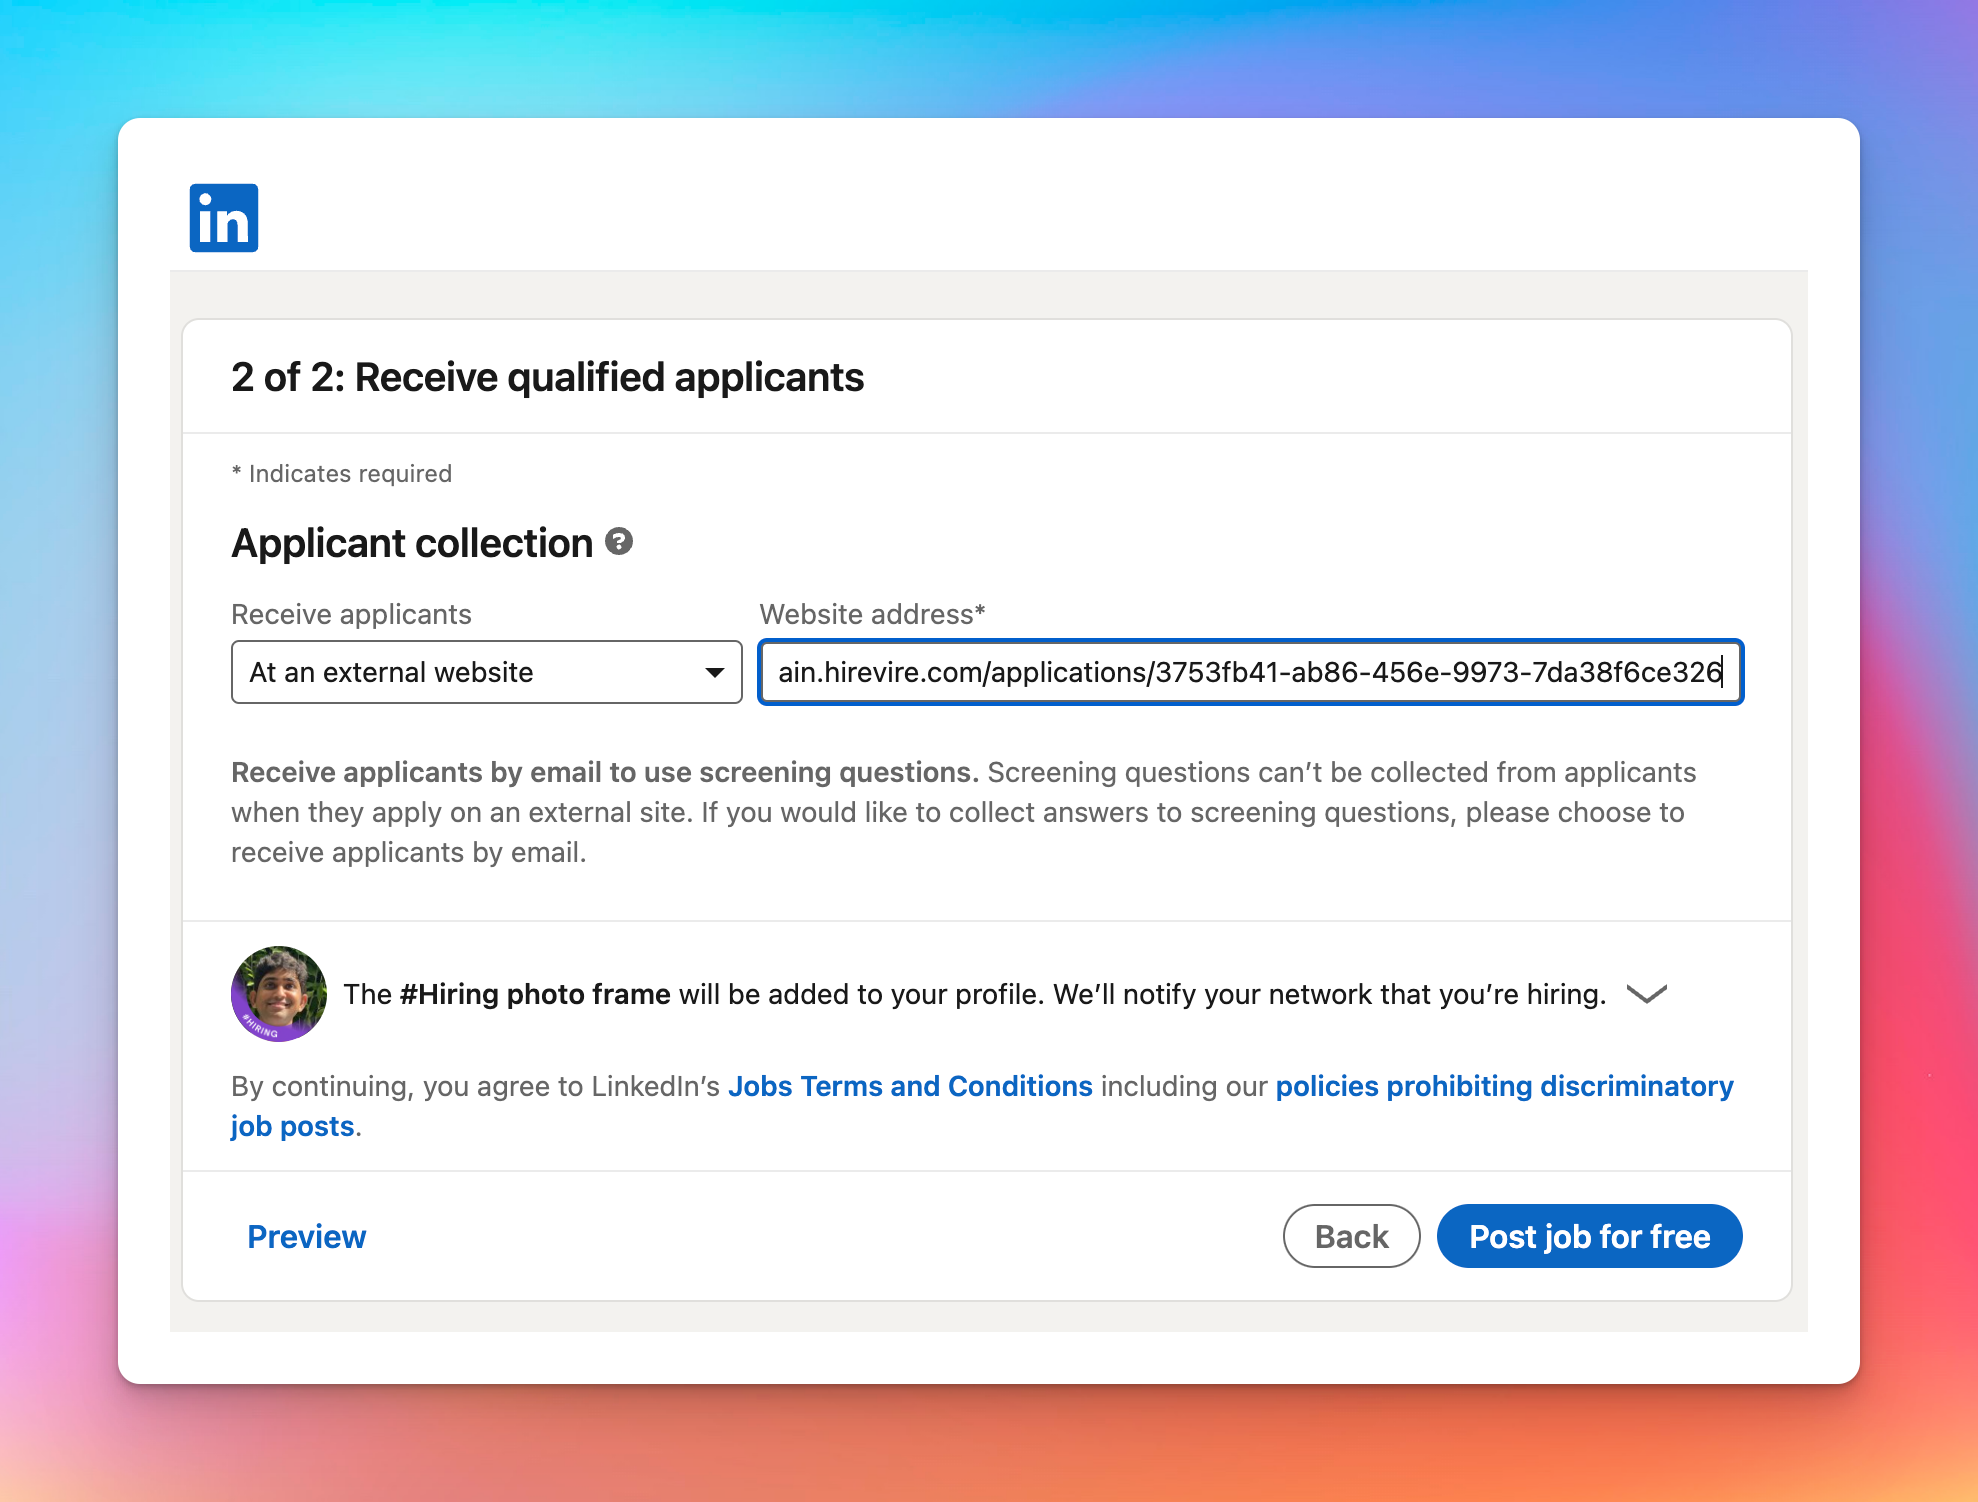Screen dimensions: 1978x1502
Task: Click the 'Website address*' field label
Action: click(x=872, y=614)
